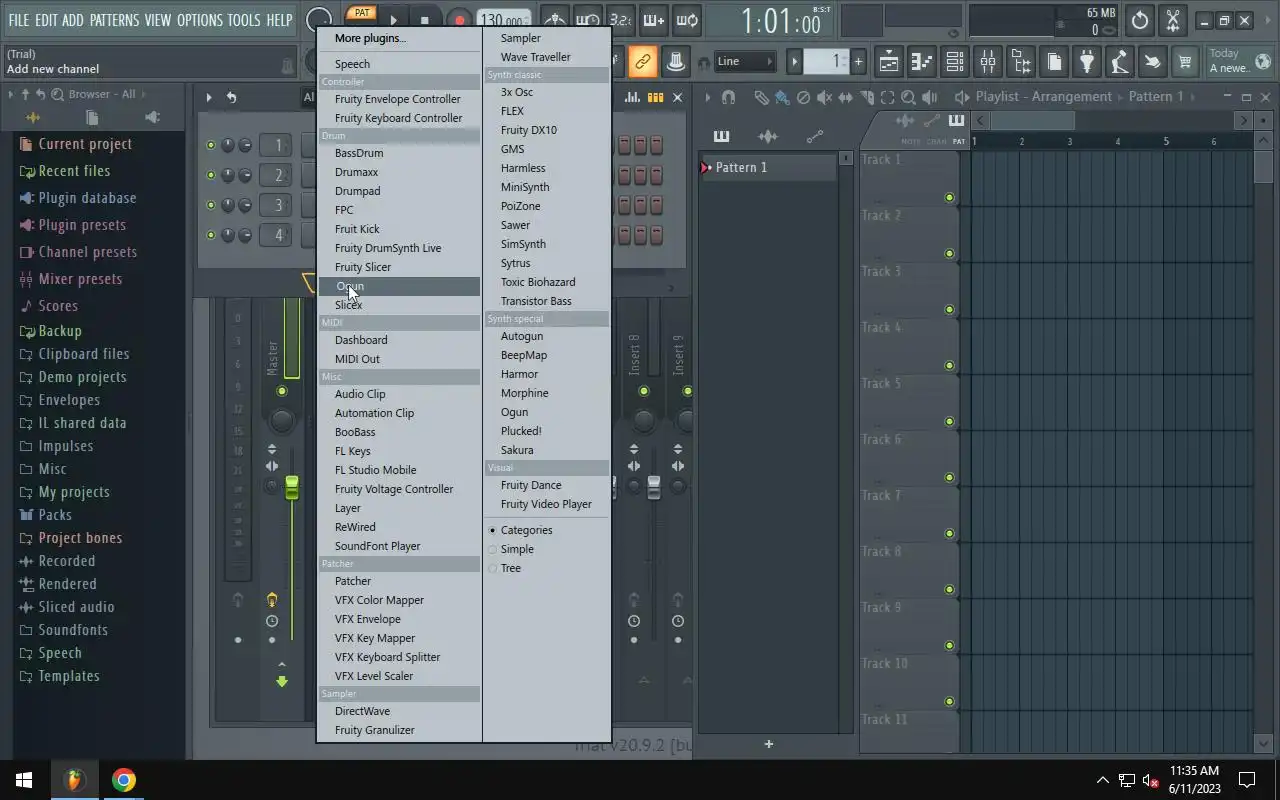This screenshot has height=800, width=1280.
Task: Open the PATTERNS menu
Action: (114, 20)
